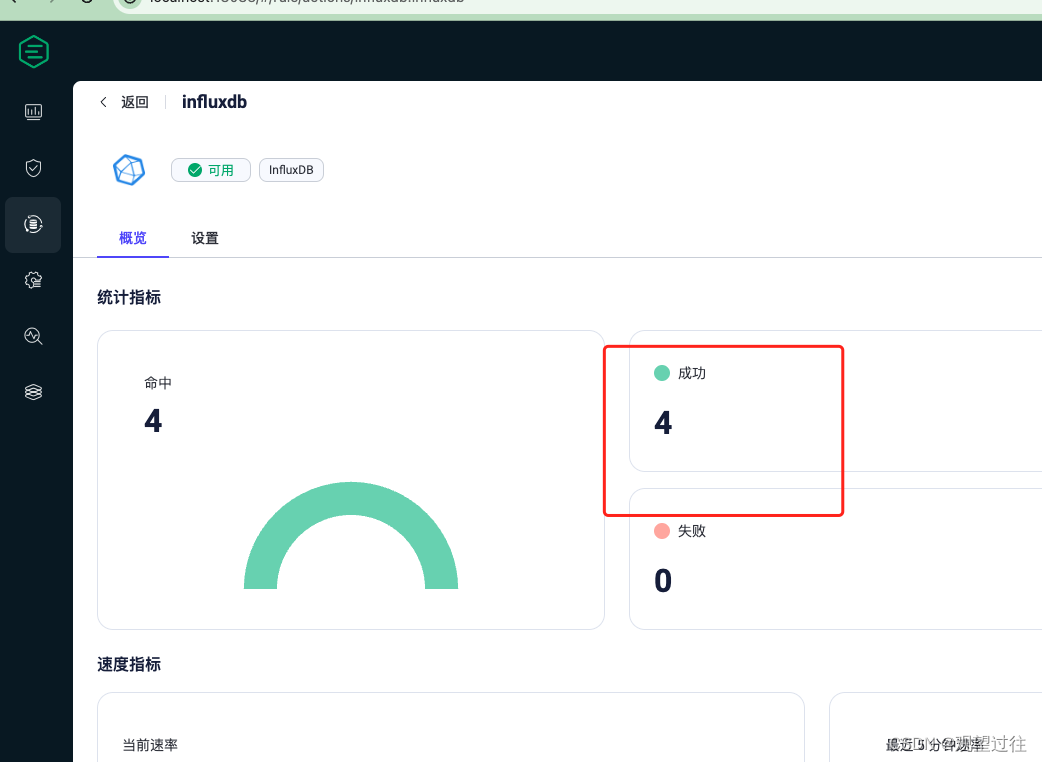
Task: Click the 失败 count value 0
Action: click(663, 581)
